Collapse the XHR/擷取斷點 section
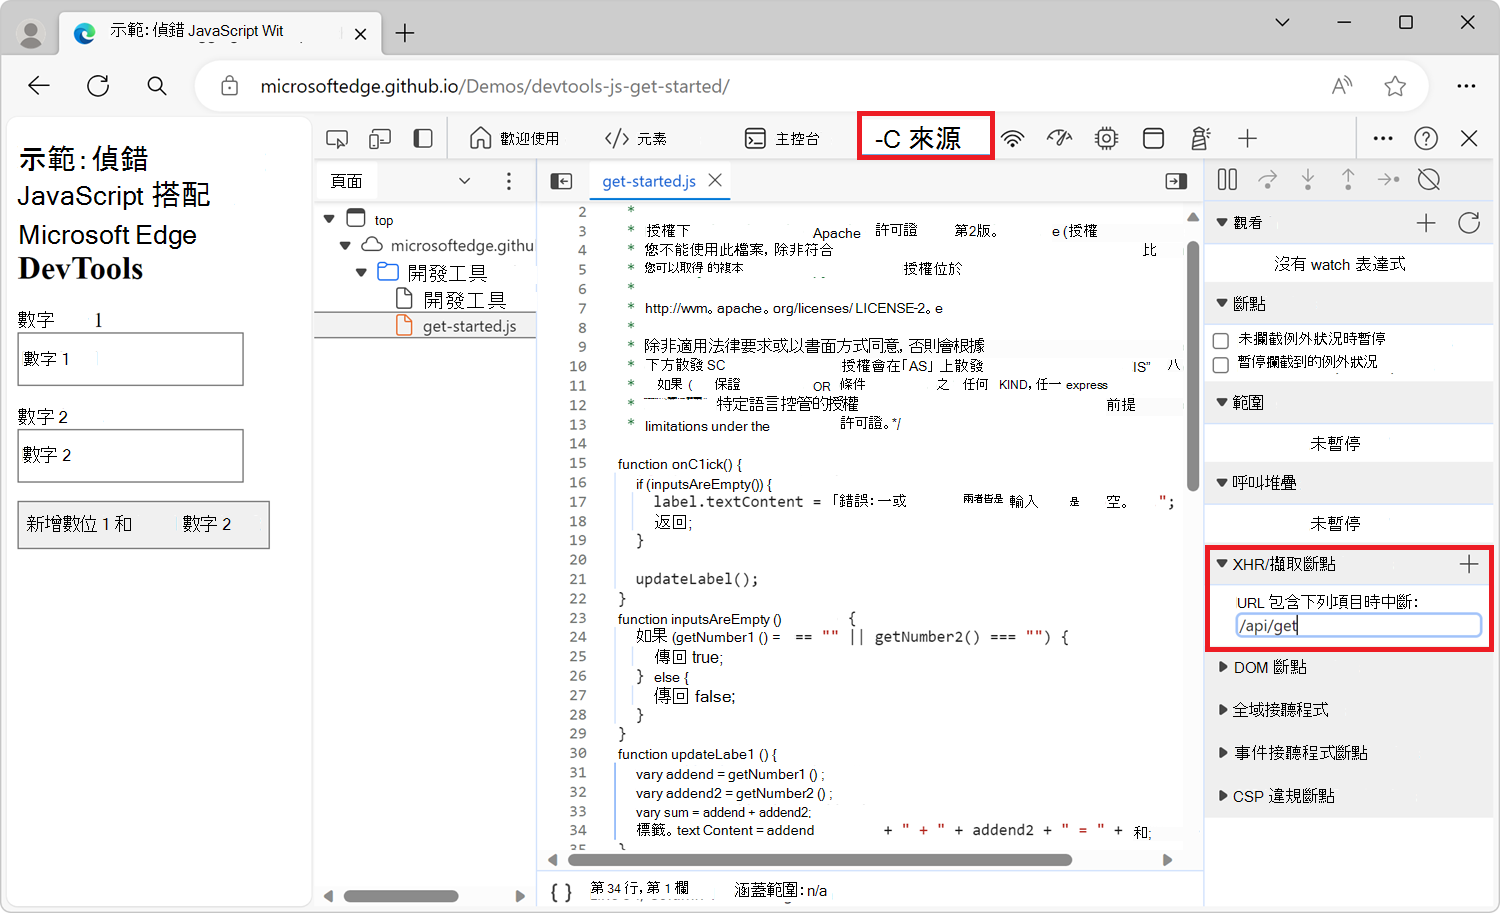This screenshot has height=913, width=1500. [x=1224, y=564]
